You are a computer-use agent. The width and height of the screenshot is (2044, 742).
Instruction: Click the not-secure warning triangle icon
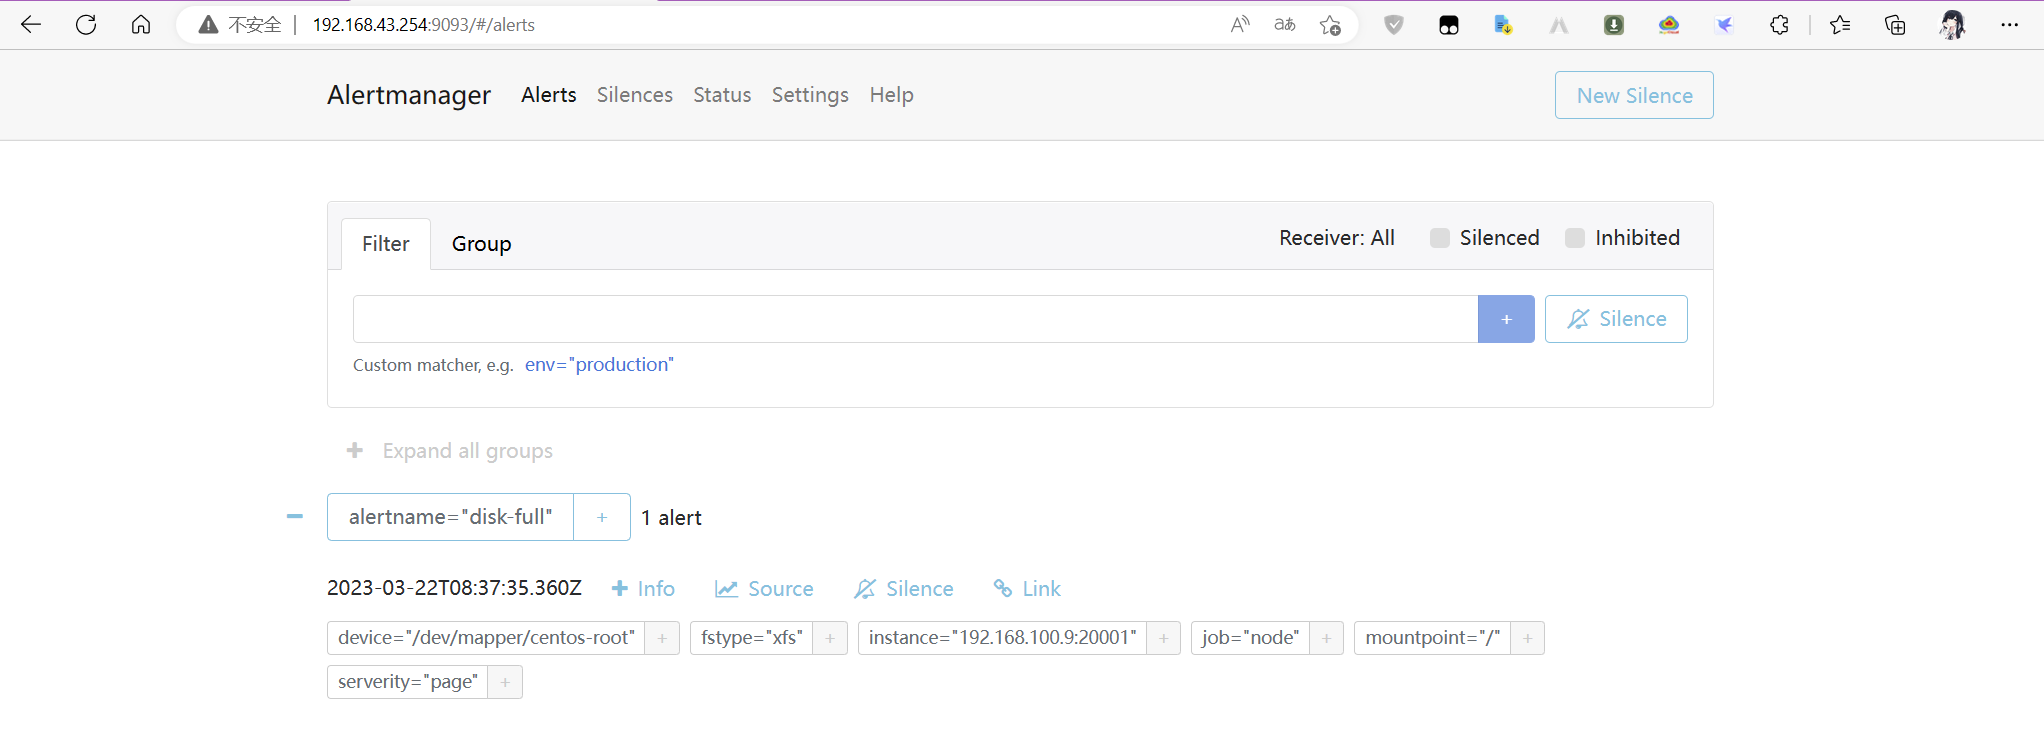pyautogui.click(x=208, y=25)
